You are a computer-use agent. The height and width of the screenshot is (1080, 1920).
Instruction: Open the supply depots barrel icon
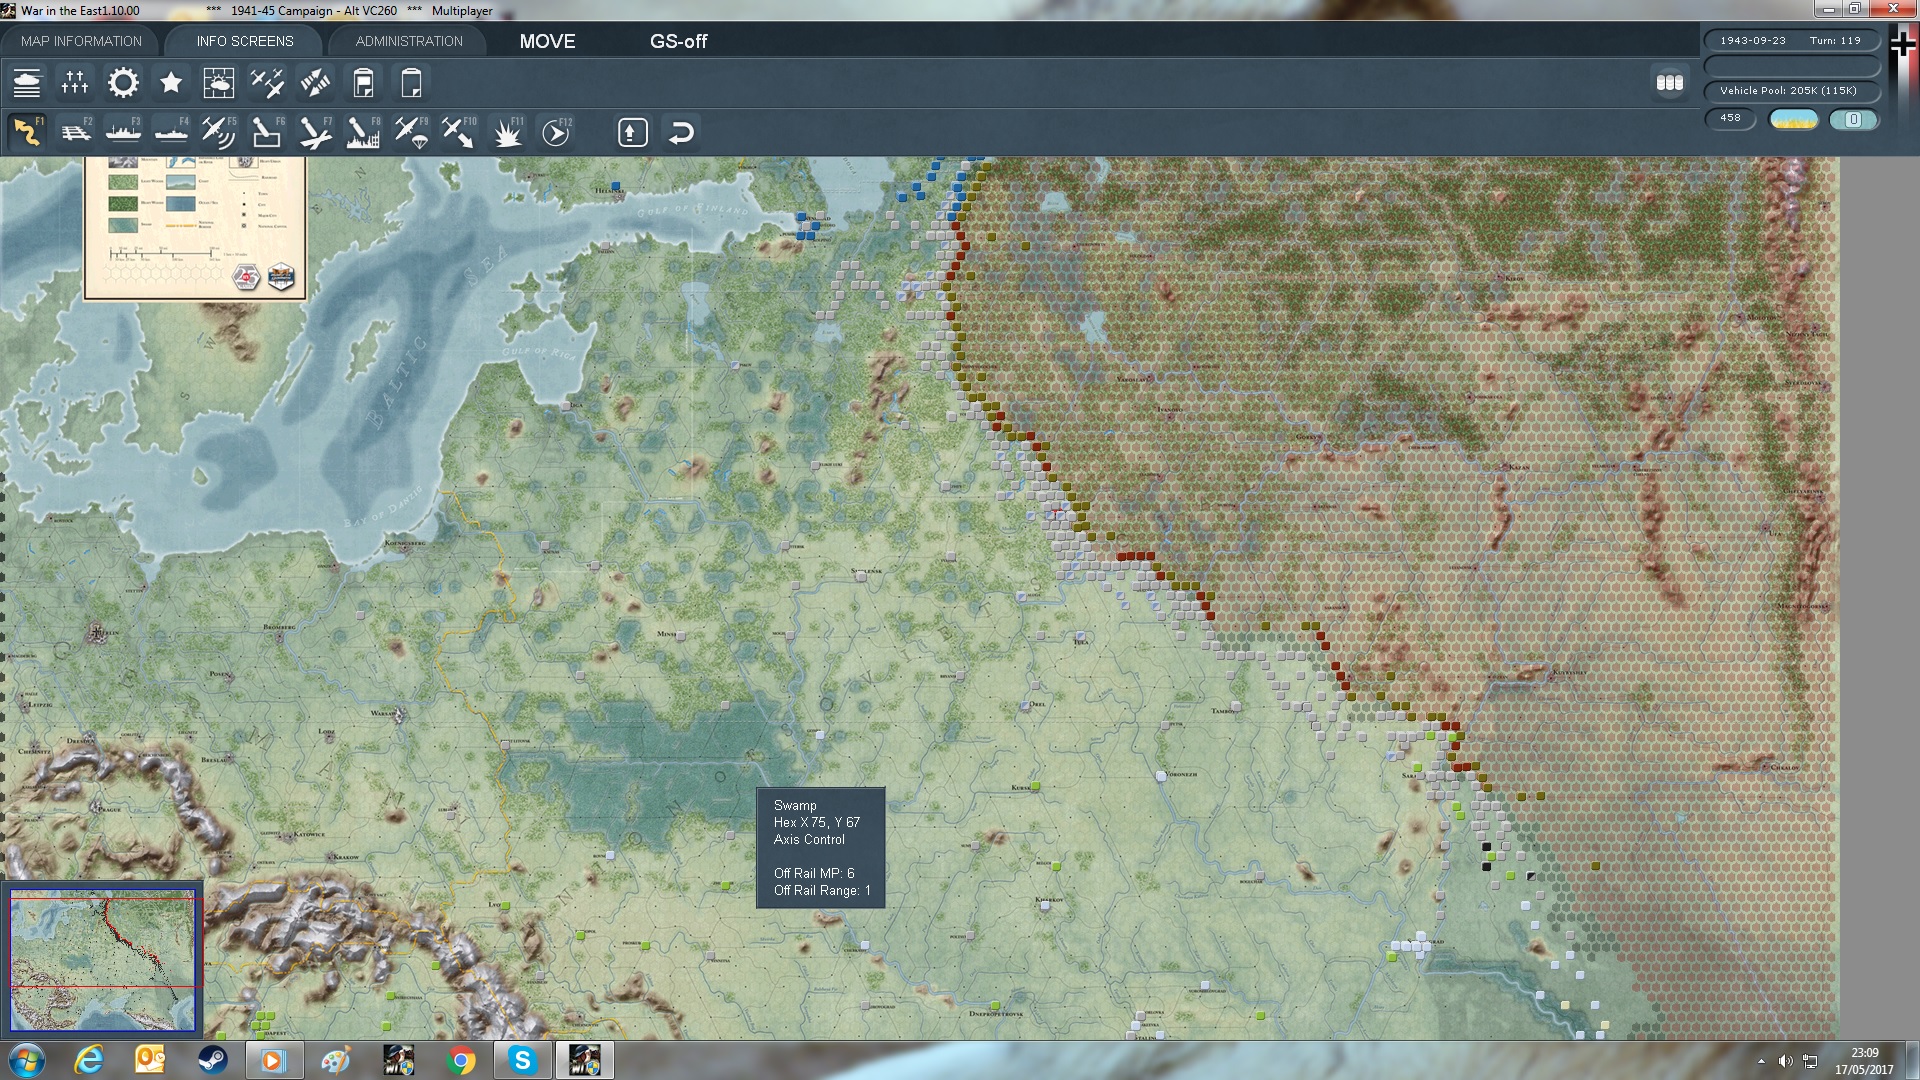(1670, 83)
